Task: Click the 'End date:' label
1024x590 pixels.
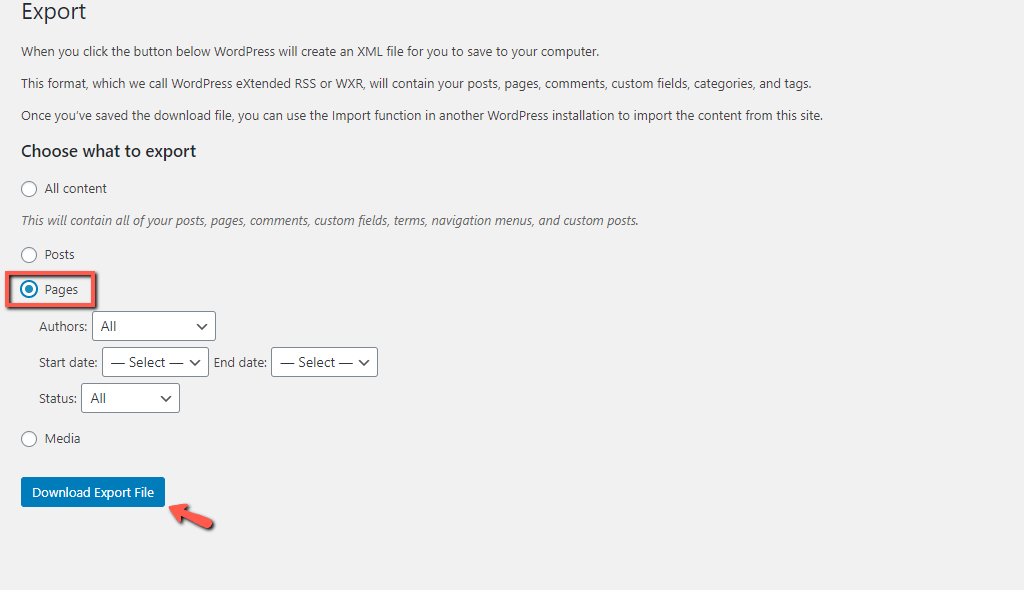Action: (240, 363)
